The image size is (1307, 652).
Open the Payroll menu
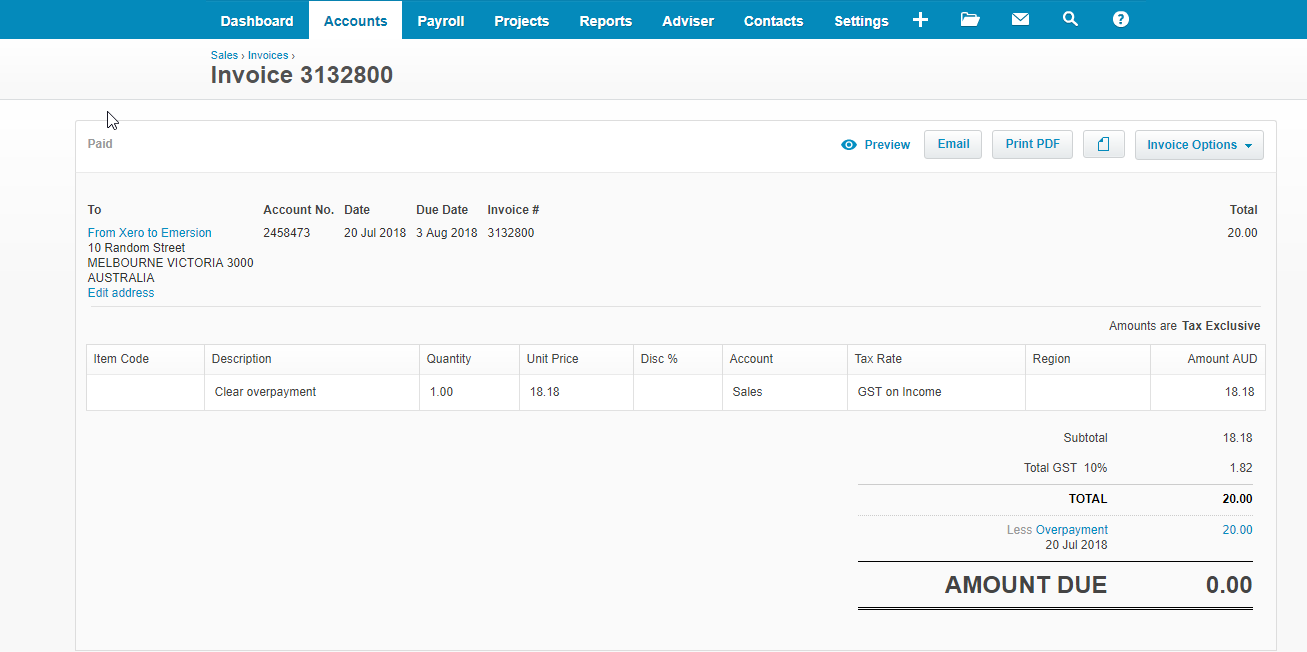pyautogui.click(x=440, y=21)
